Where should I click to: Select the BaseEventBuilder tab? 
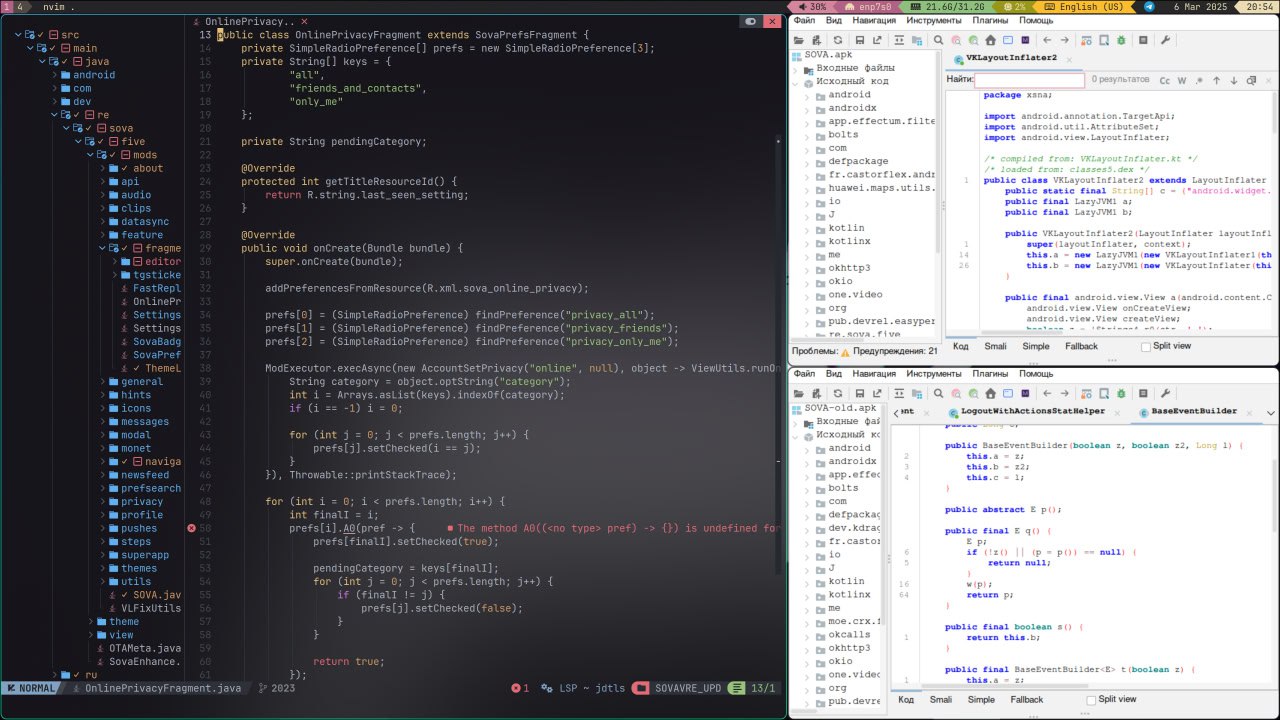(x=1194, y=411)
